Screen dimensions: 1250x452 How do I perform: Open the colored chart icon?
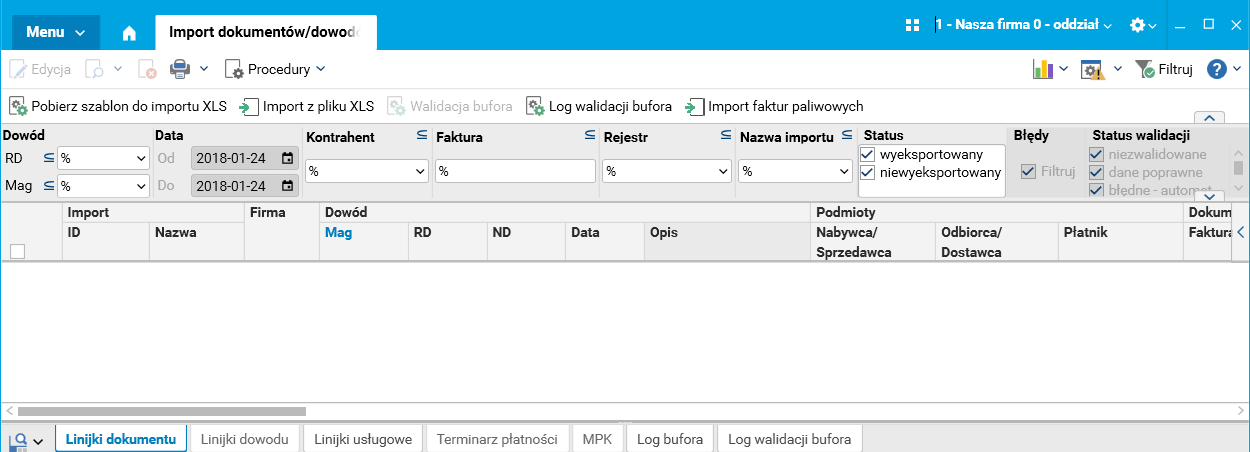1044,69
